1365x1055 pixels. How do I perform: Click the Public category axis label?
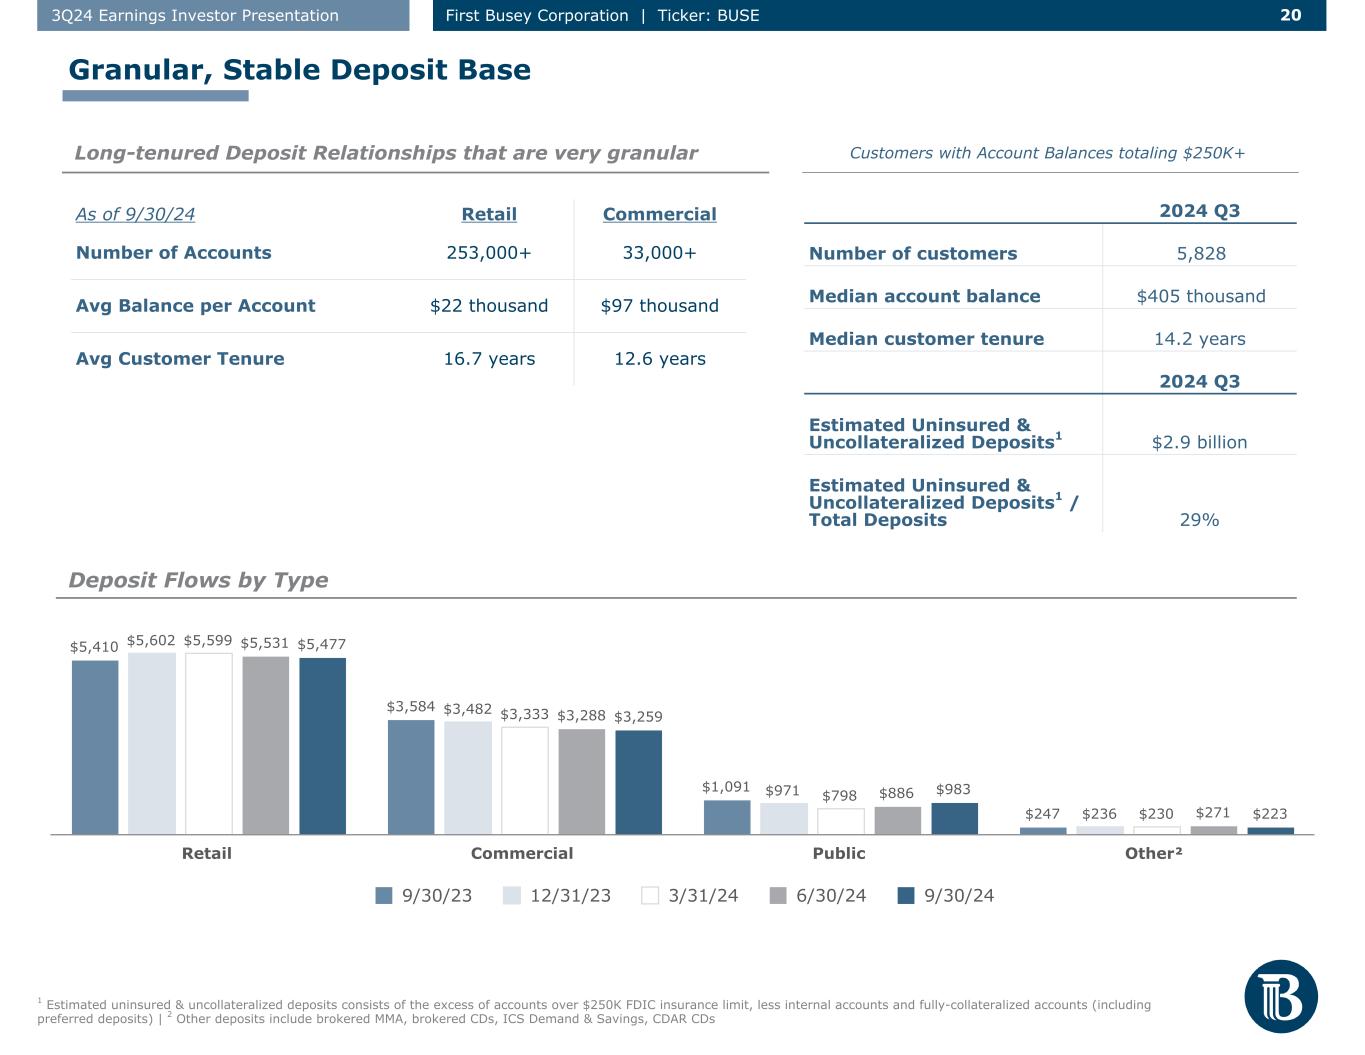838,853
